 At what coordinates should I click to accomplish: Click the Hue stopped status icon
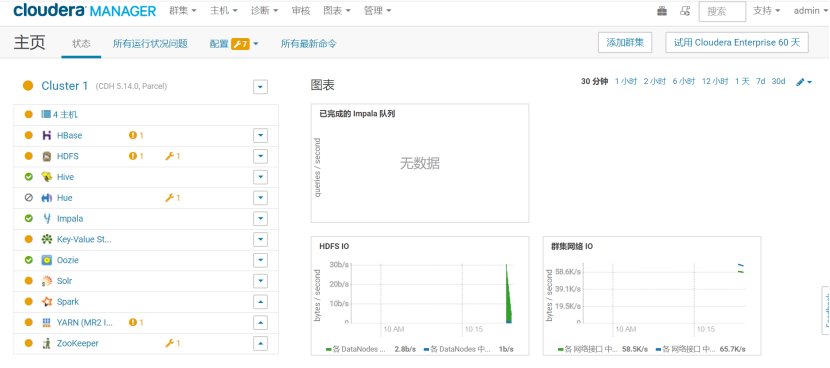click(x=29, y=198)
